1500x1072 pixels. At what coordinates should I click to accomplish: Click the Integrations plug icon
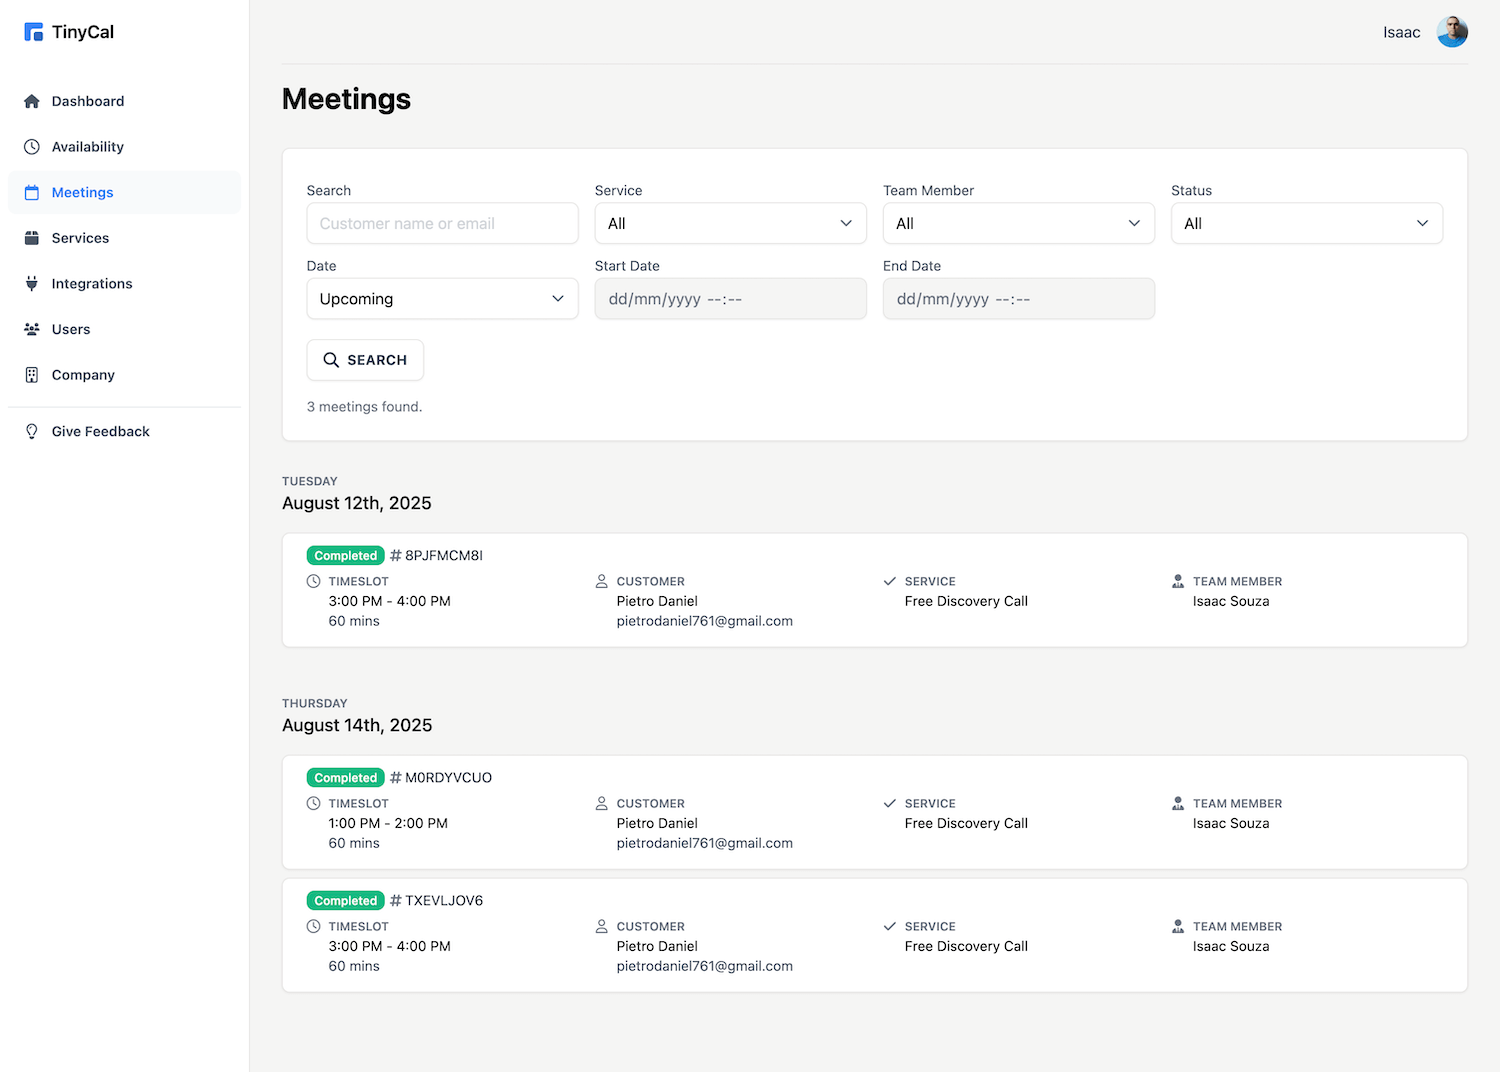pos(32,284)
